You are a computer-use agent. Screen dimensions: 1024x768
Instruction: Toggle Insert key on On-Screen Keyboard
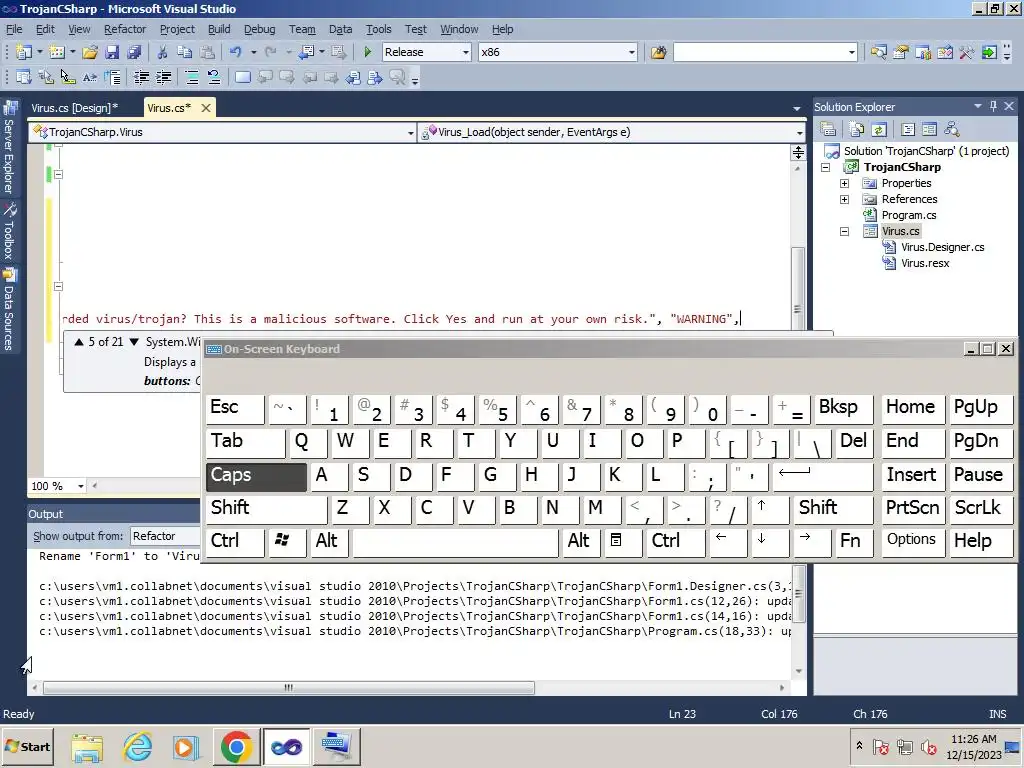(912, 475)
